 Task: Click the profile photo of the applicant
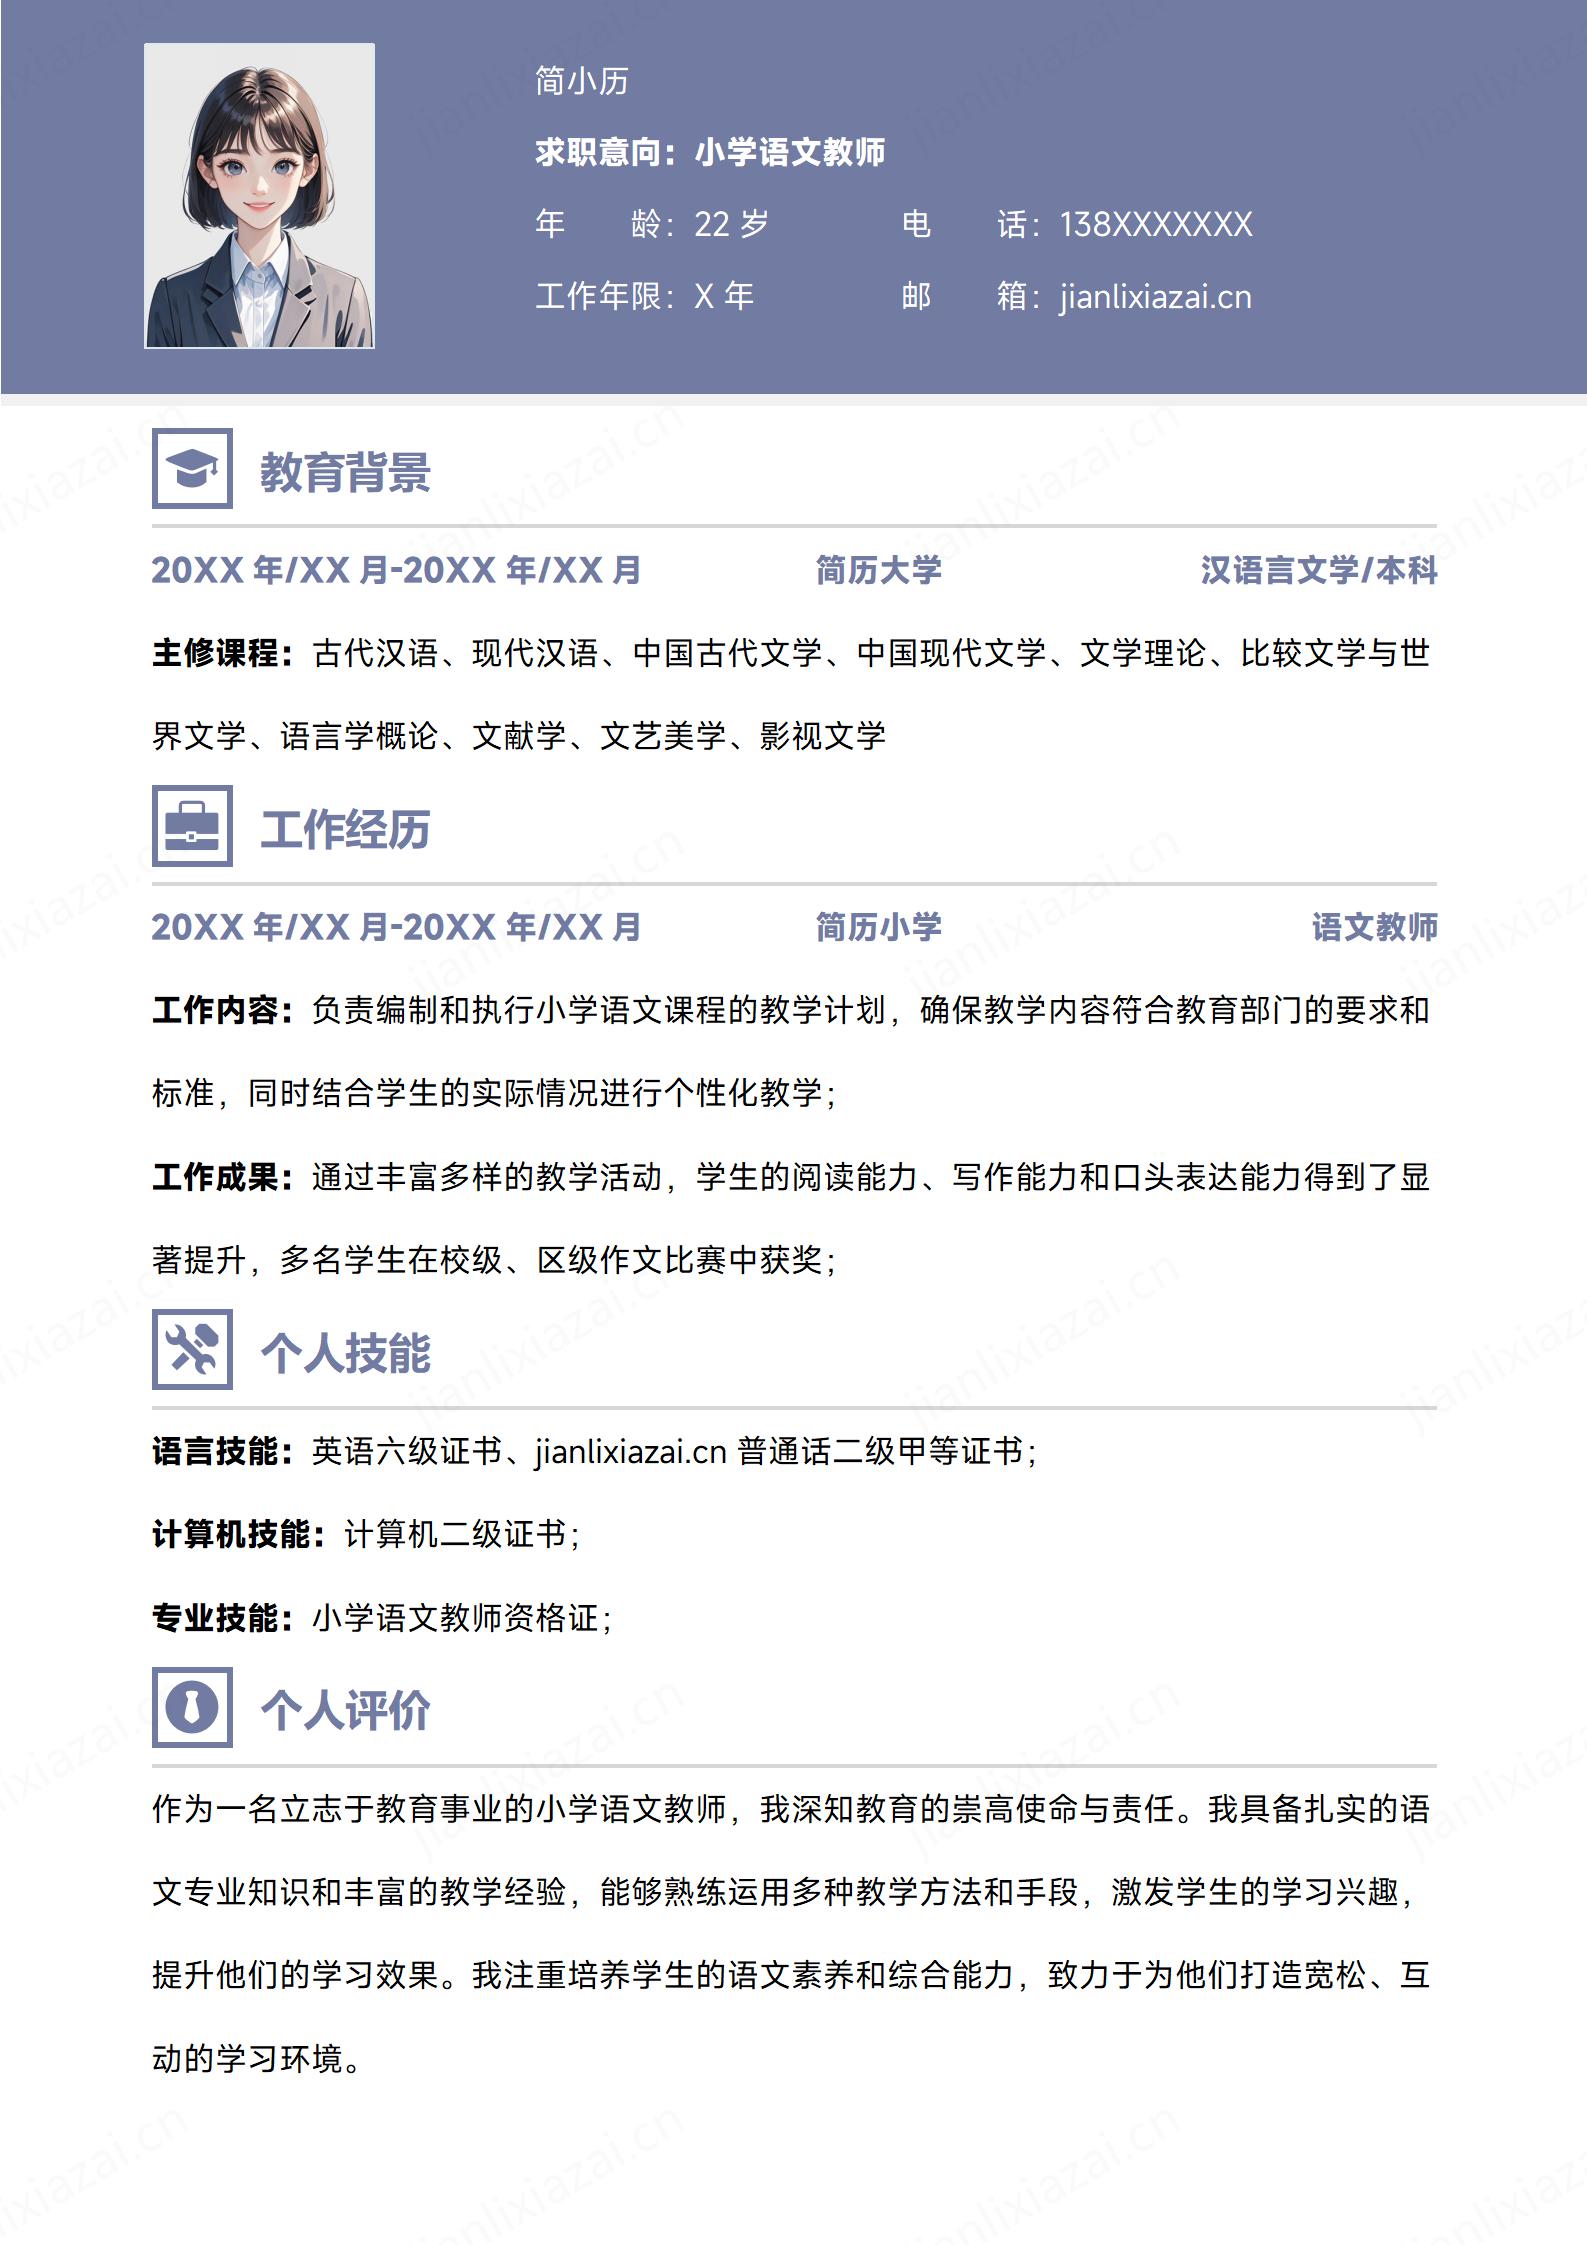coord(260,196)
